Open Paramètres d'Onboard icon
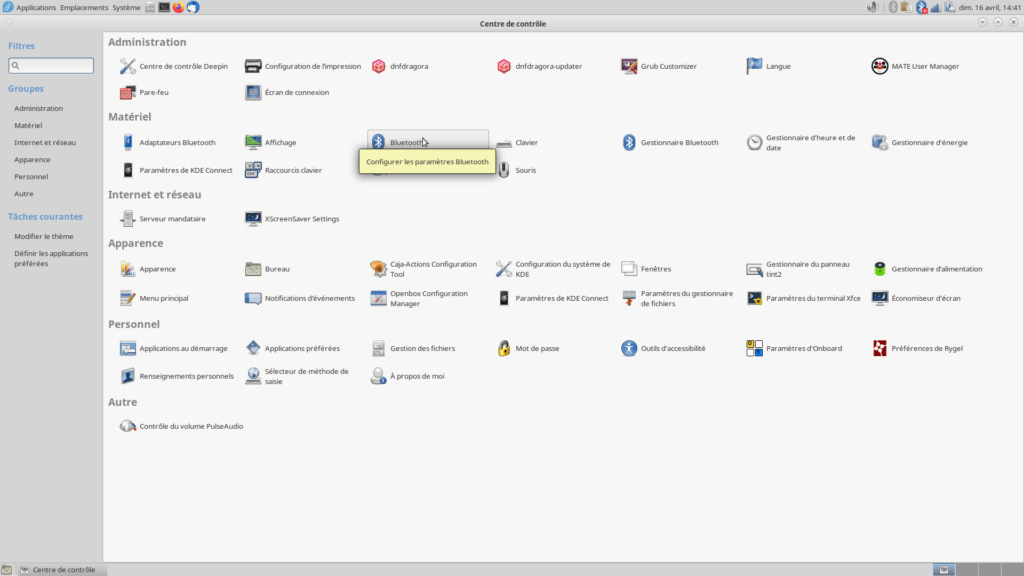The image size is (1024, 576). click(754, 348)
